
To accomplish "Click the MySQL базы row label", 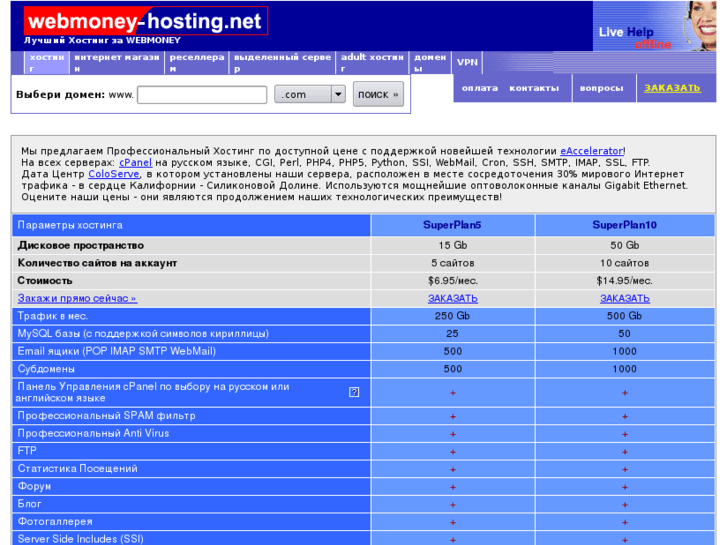I will [x=143, y=333].
